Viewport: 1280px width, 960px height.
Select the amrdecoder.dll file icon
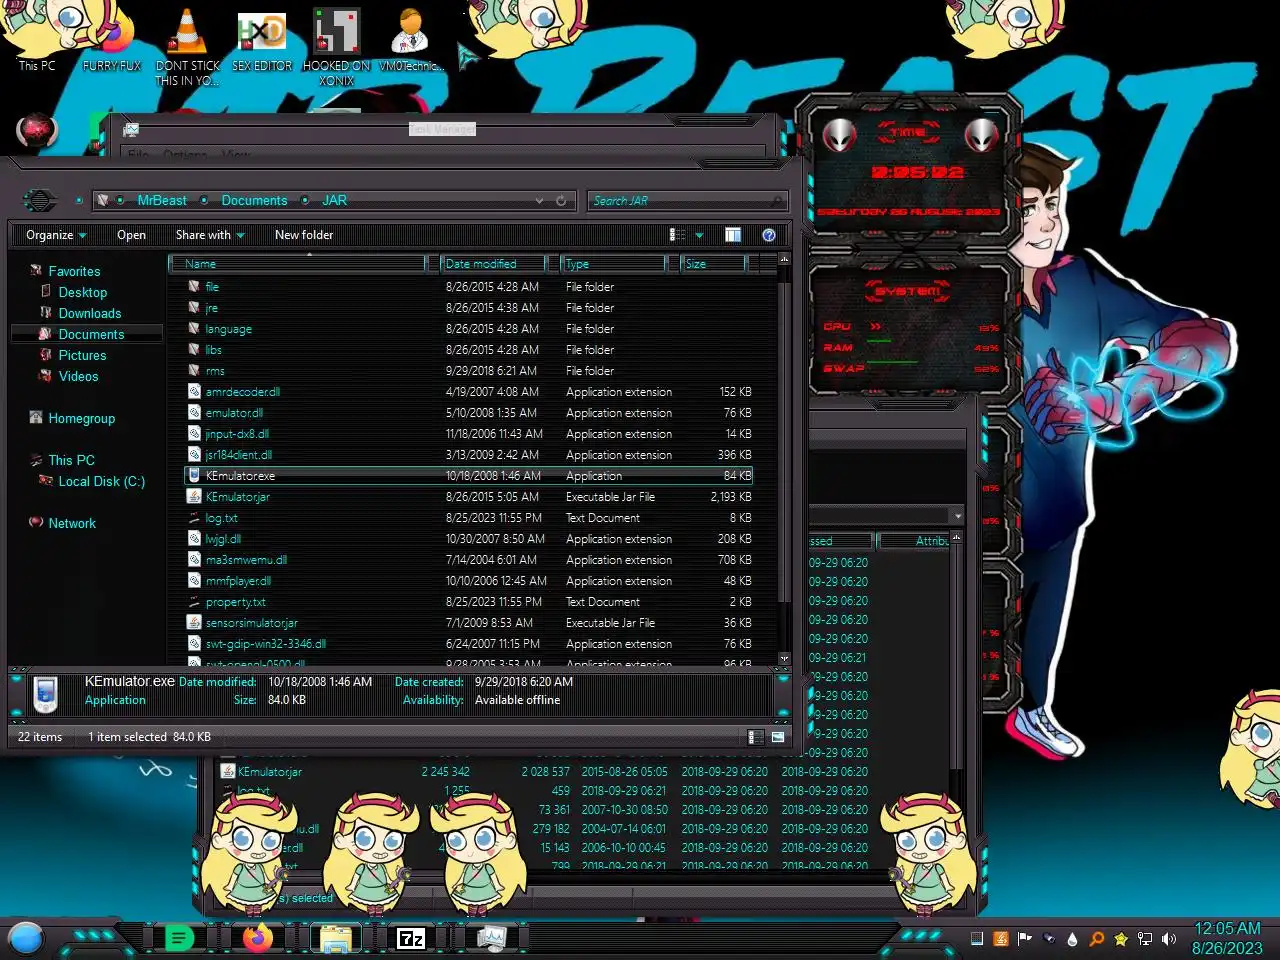click(194, 392)
